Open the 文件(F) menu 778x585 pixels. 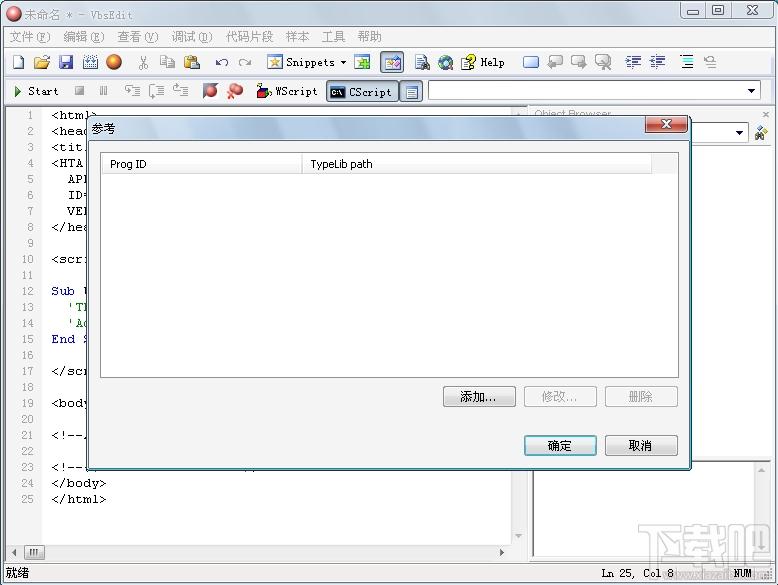30,37
